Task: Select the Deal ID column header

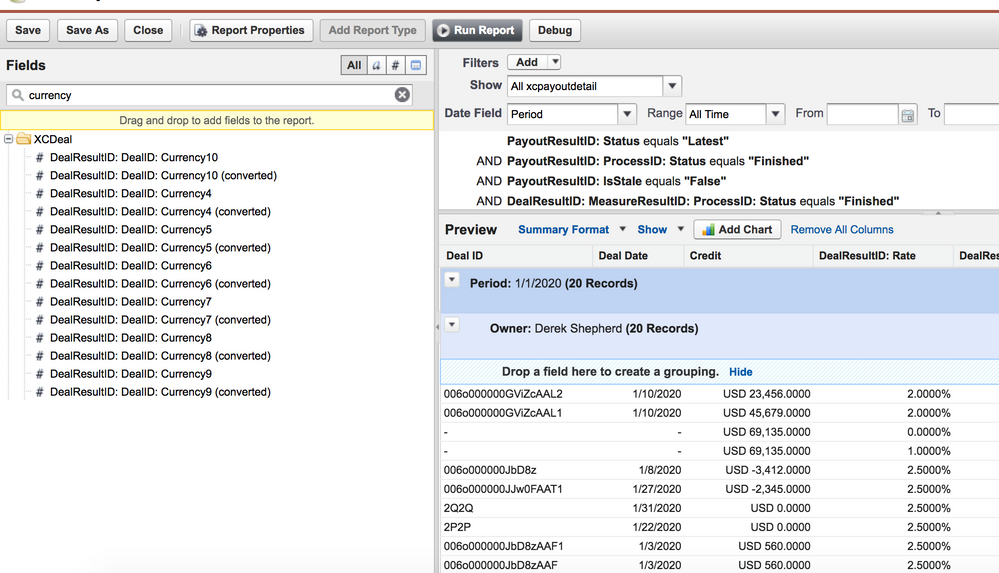Action: (x=516, y=256)
